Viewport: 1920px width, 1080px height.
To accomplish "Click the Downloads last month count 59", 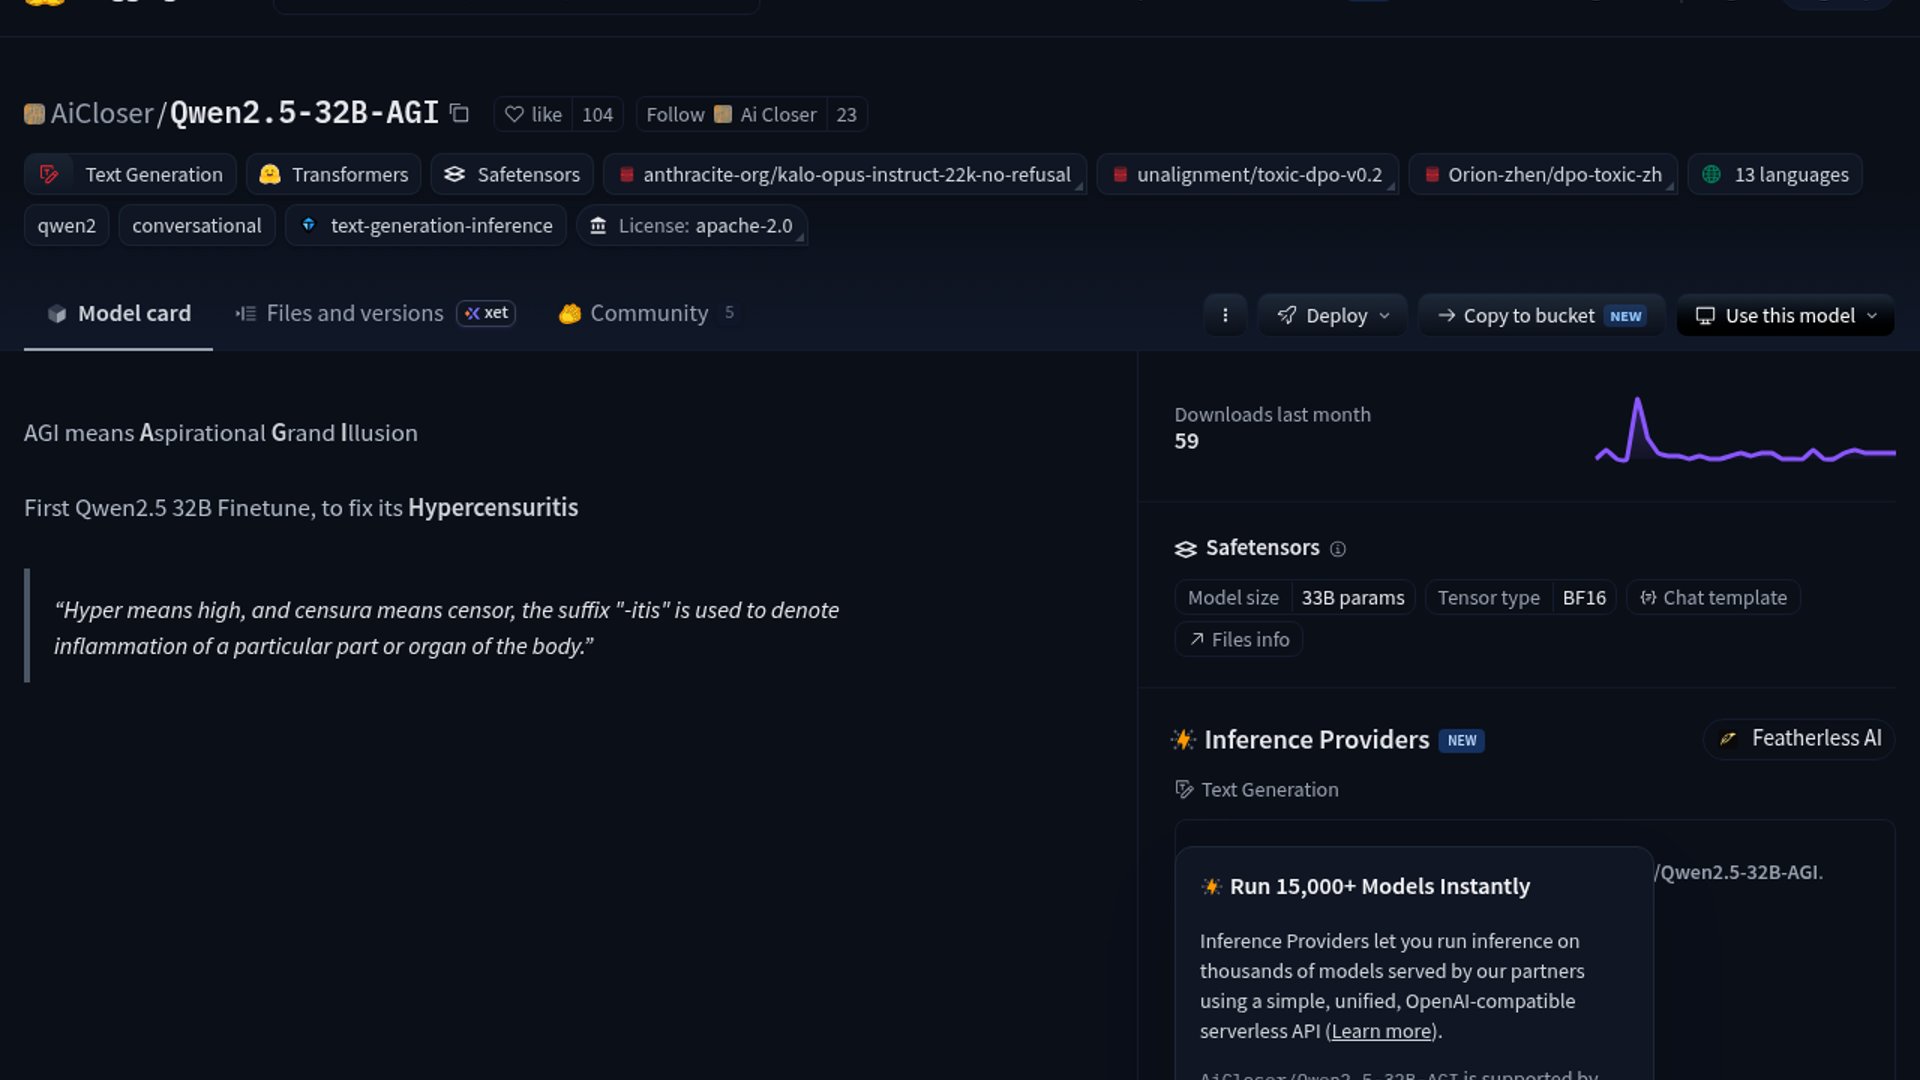I will pos(1186,441).
